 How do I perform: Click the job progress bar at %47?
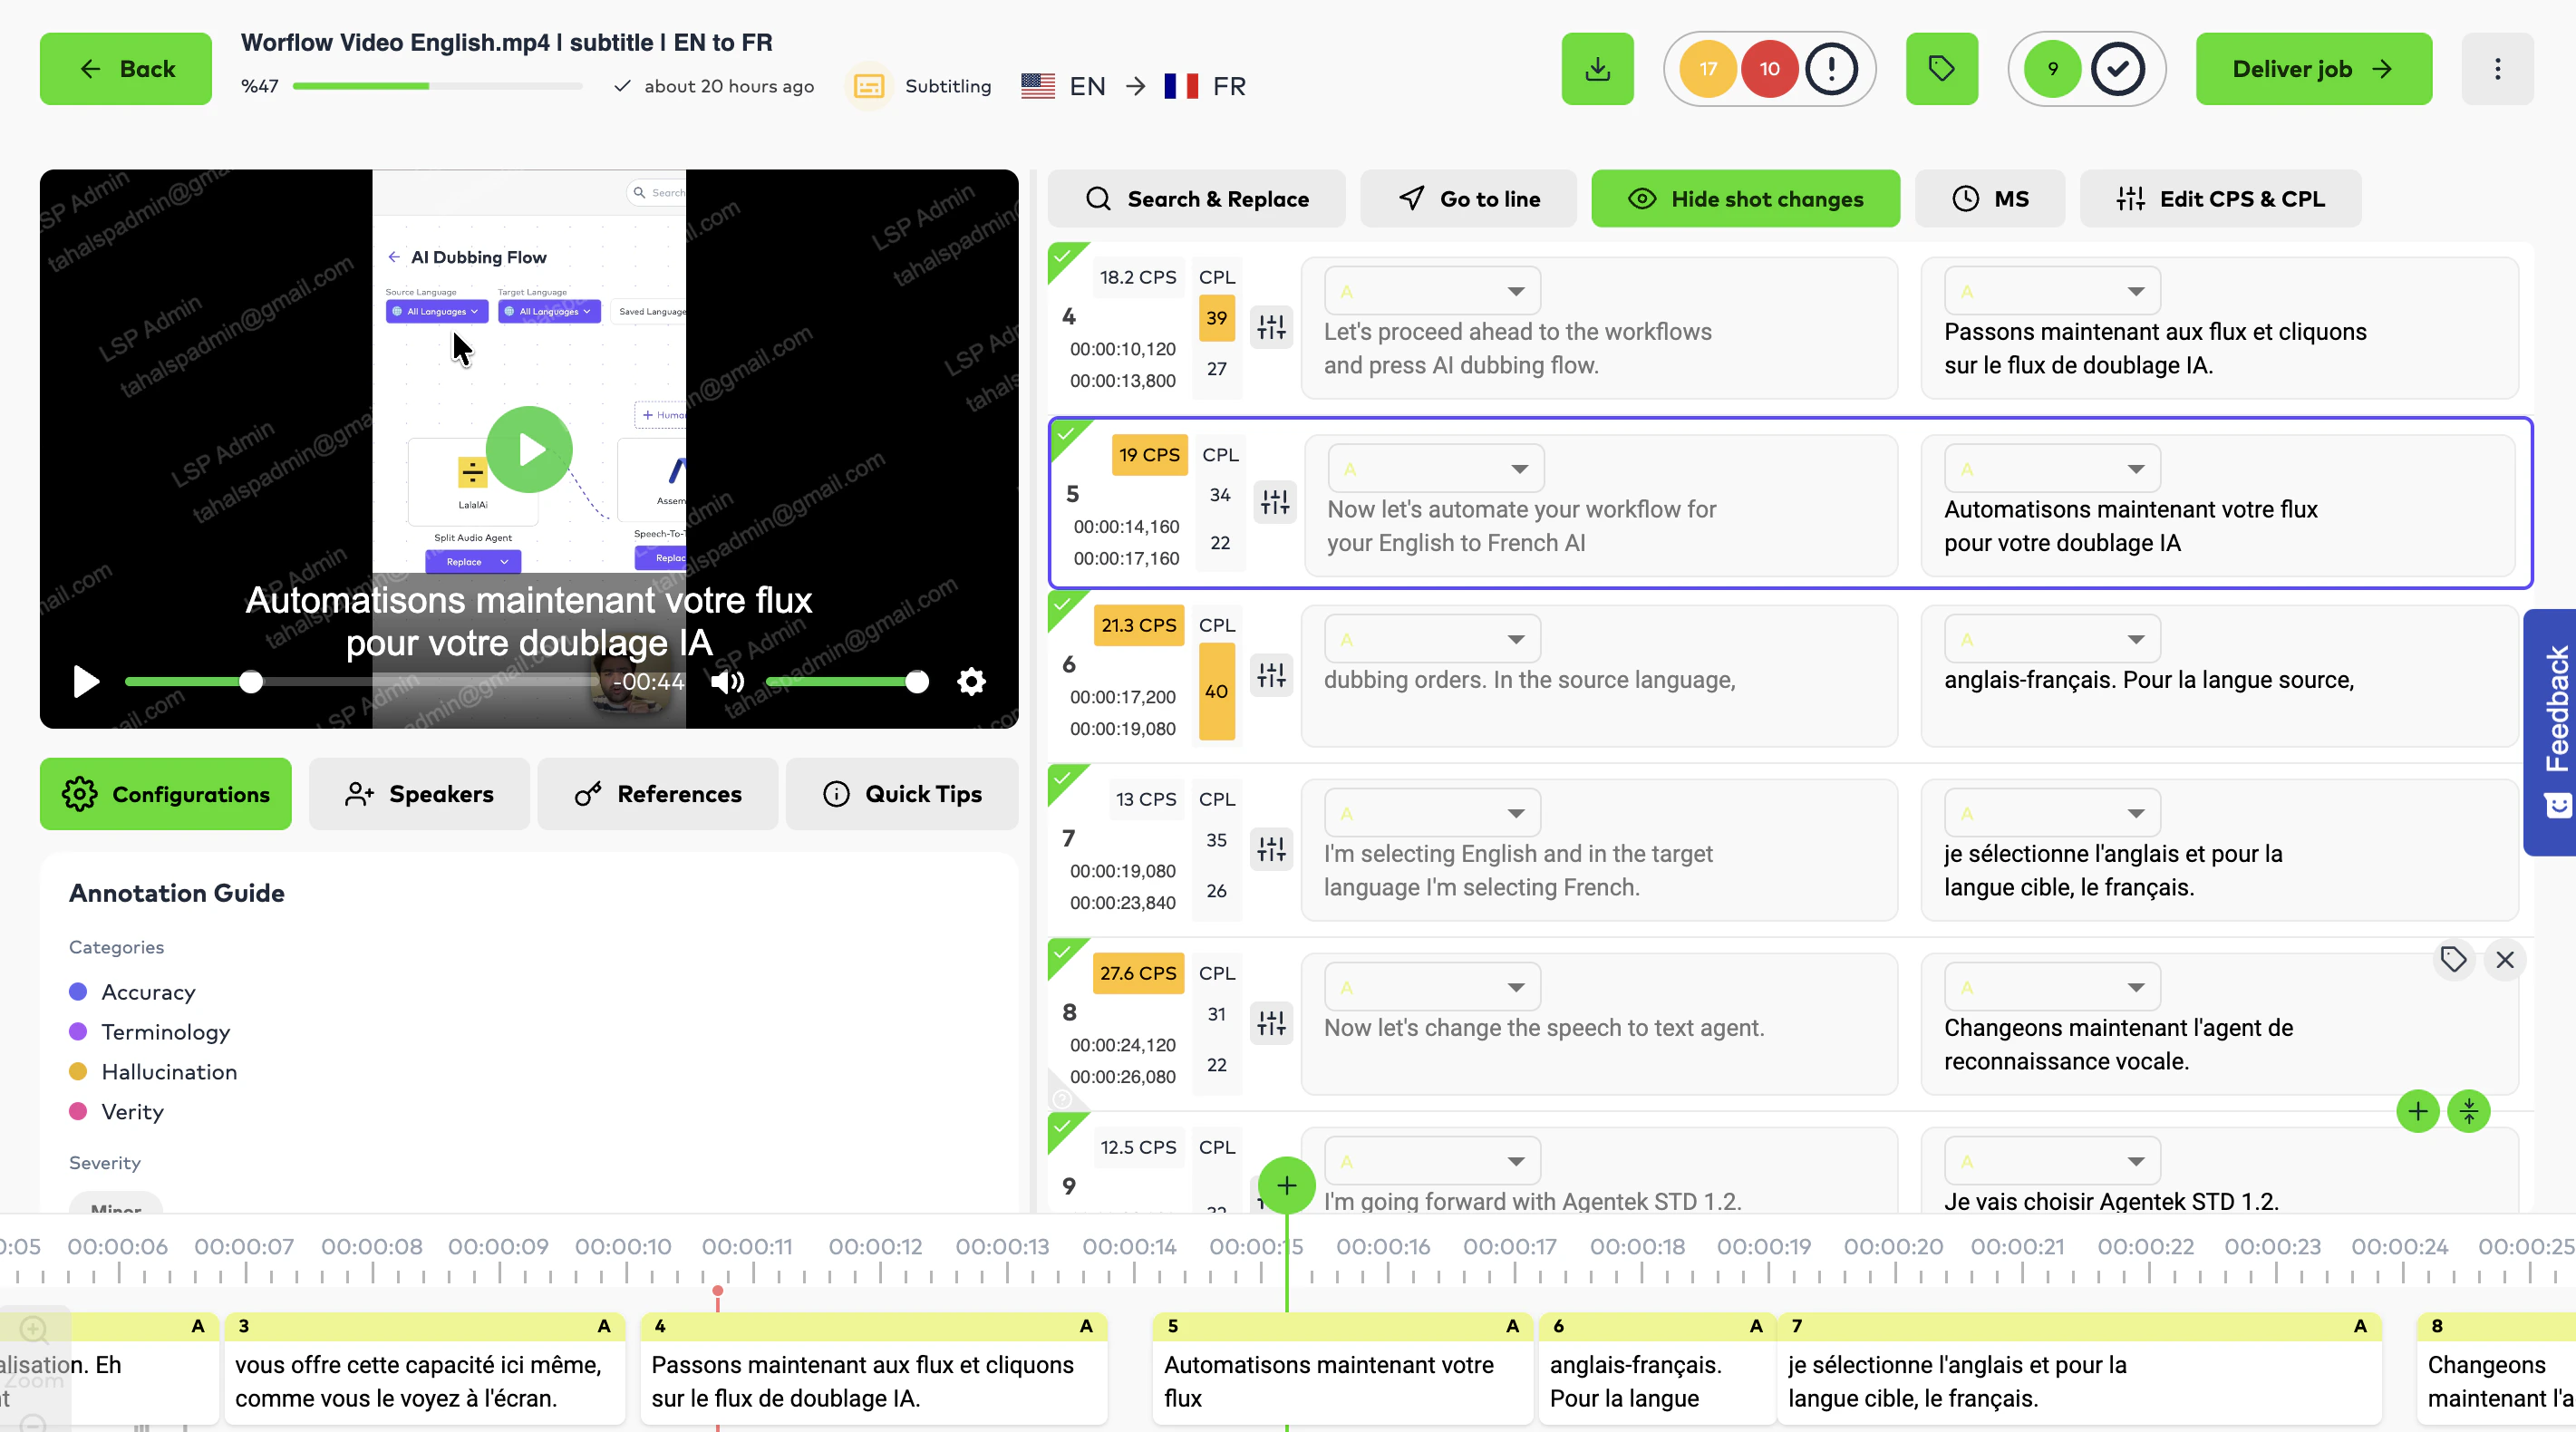pyautogui.click(x=437, y=86)
